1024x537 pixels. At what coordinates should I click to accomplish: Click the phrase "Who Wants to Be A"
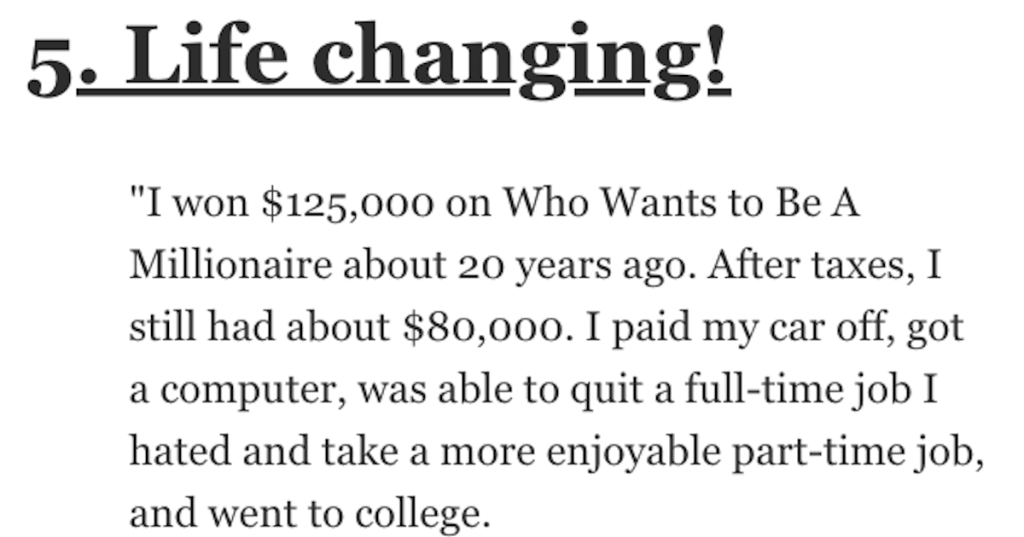point(680,202)
